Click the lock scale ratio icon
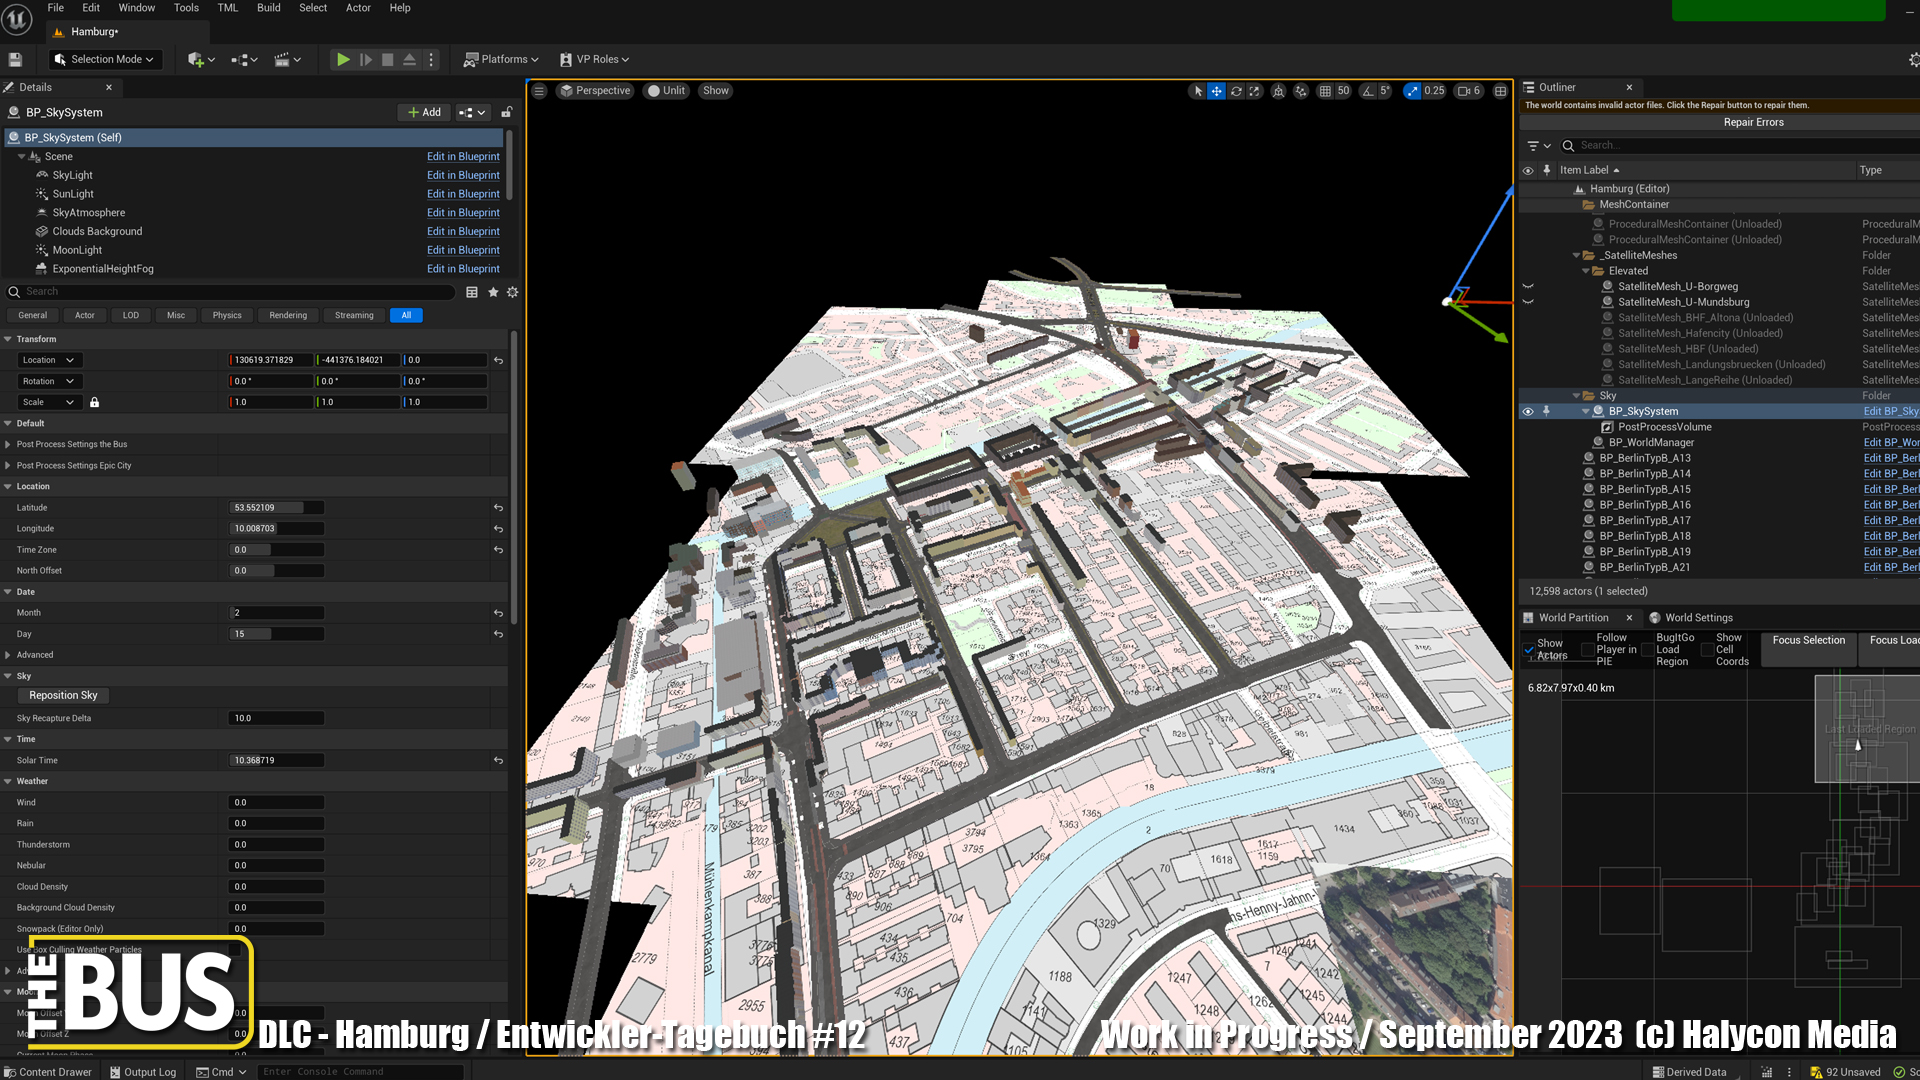The image size is (1920, 1080). (95, 402)
